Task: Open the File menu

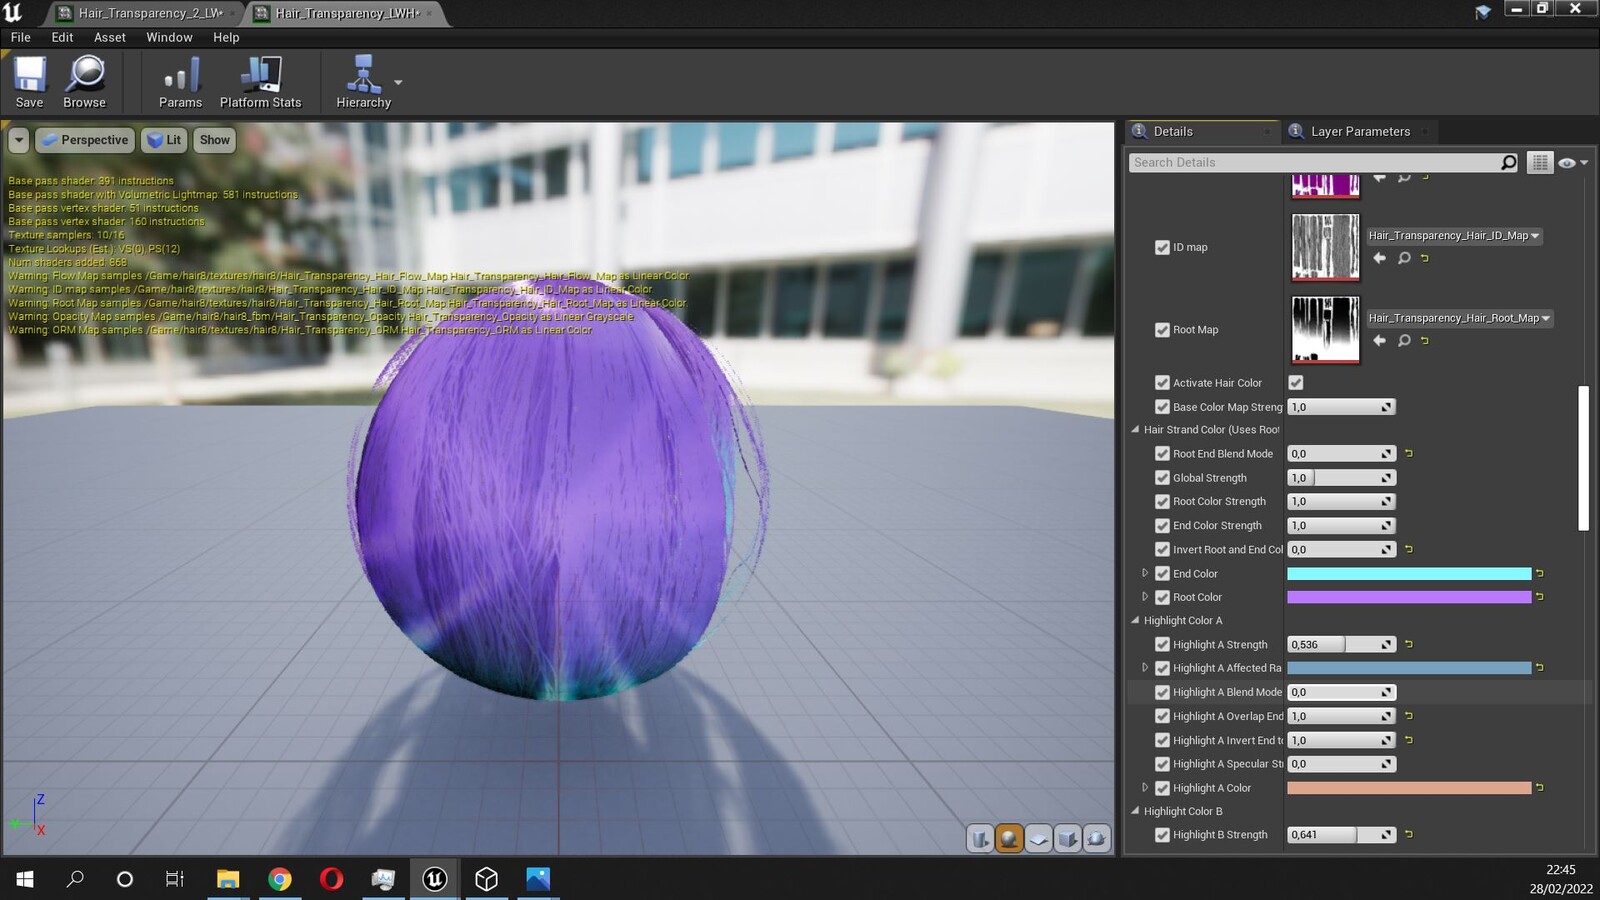Action: 21,37
